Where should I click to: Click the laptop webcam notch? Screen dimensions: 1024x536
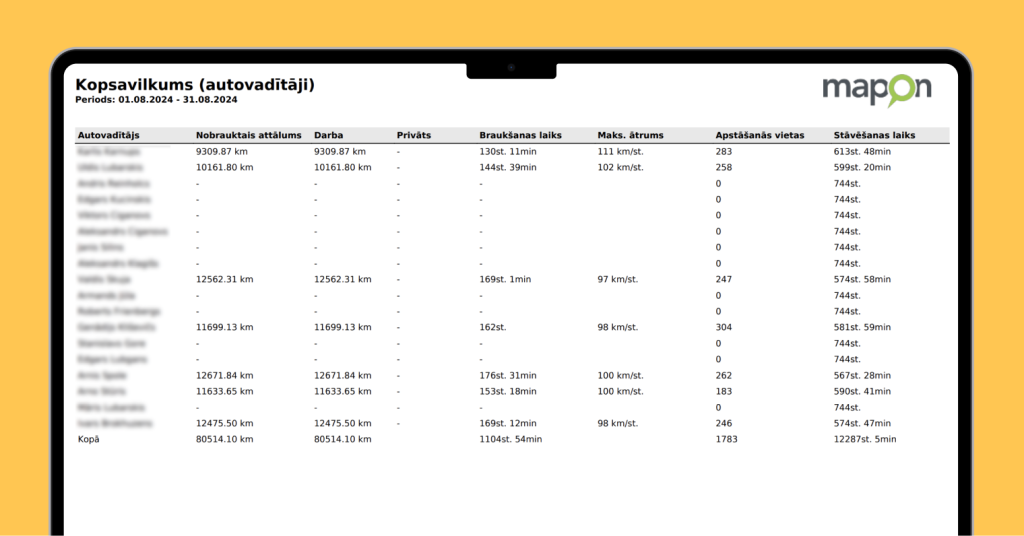point(511,68)
